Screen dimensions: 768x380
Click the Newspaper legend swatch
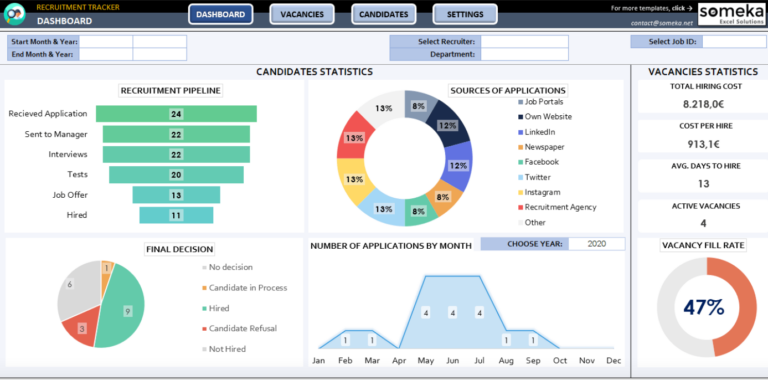(520, 147)
